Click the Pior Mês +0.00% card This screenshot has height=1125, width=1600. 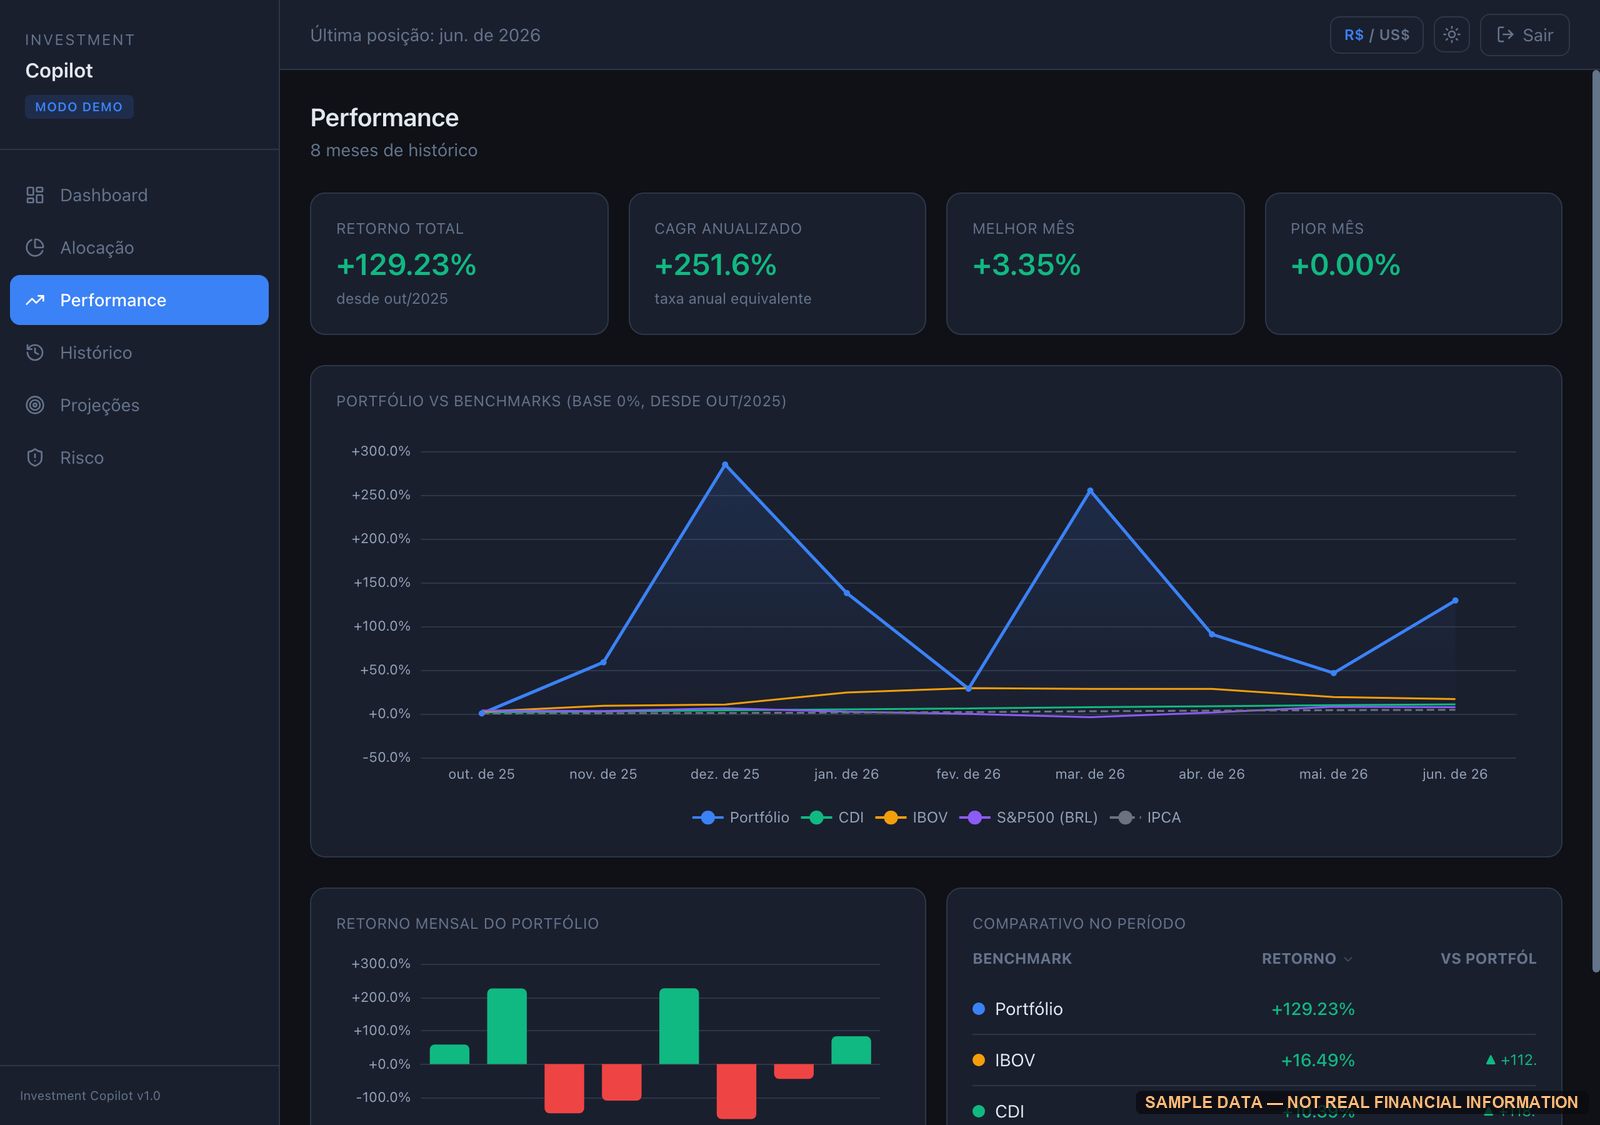pyautogui.click(x=1413, y=264)
